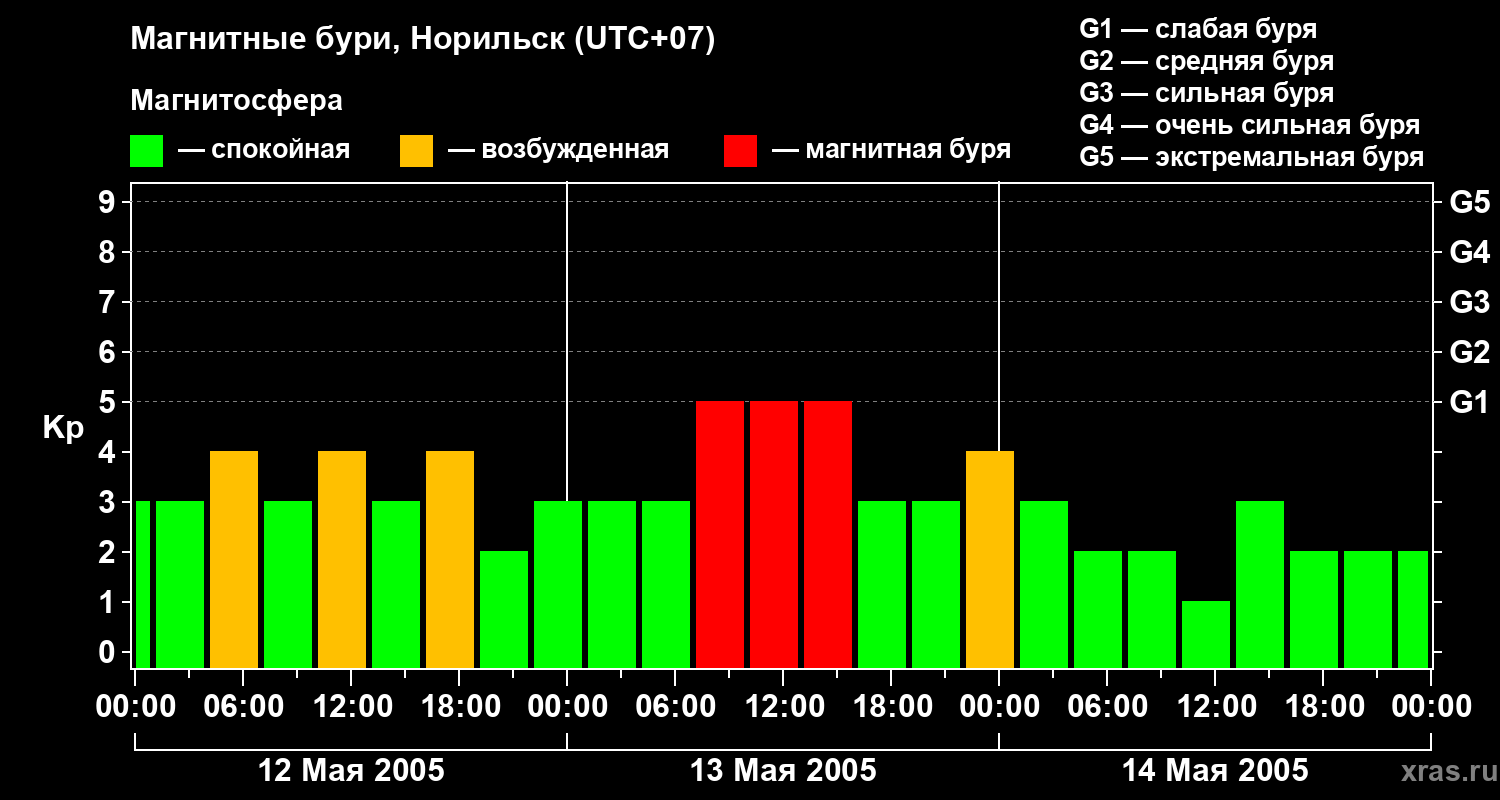This screenshot has height=800, width=1500.
Task: Click the '— магнитная буря' legend label
Action: pyautogui.click(x=892, y=150)
